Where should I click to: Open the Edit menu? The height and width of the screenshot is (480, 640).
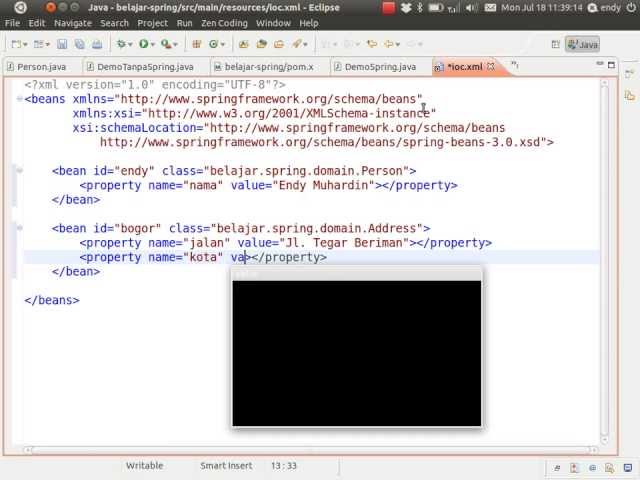[37, 23]
